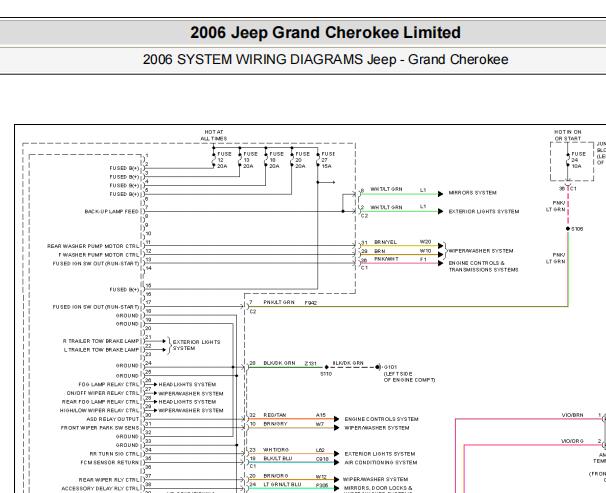Click the LT GRN/LT BLU wire label
Image resolution: width=606 pixels, height=493 pixels.
point(282,484)
